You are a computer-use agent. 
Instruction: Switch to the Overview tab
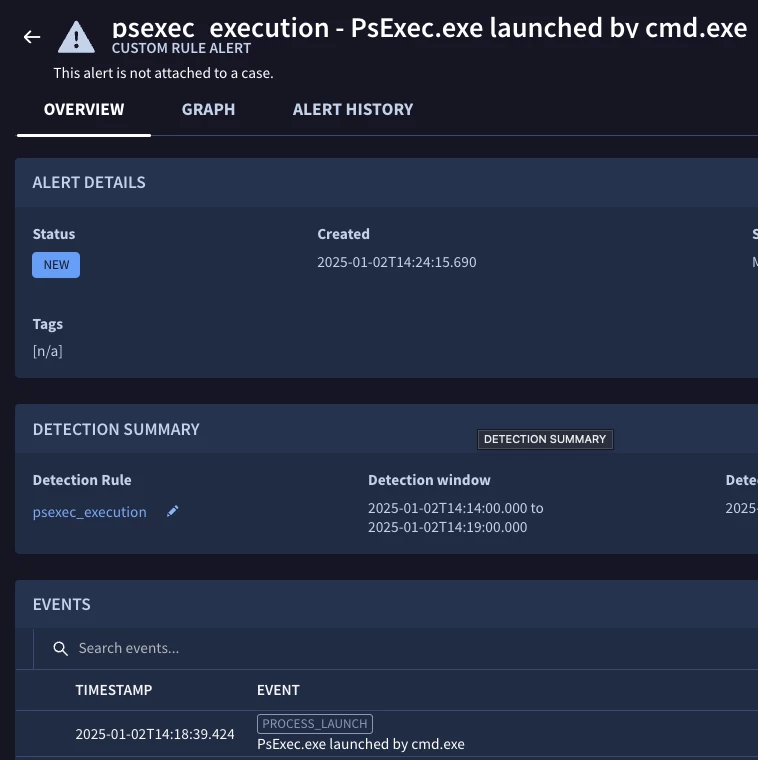tap(84, 110)
